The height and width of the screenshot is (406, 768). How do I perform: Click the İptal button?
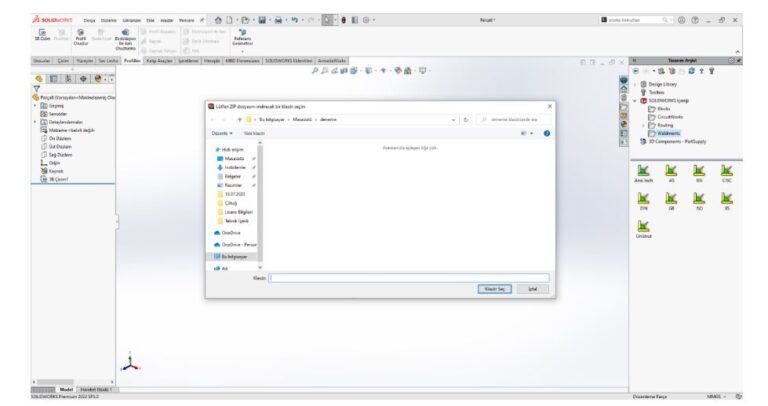pyautogui.click(x=533, y=288)
